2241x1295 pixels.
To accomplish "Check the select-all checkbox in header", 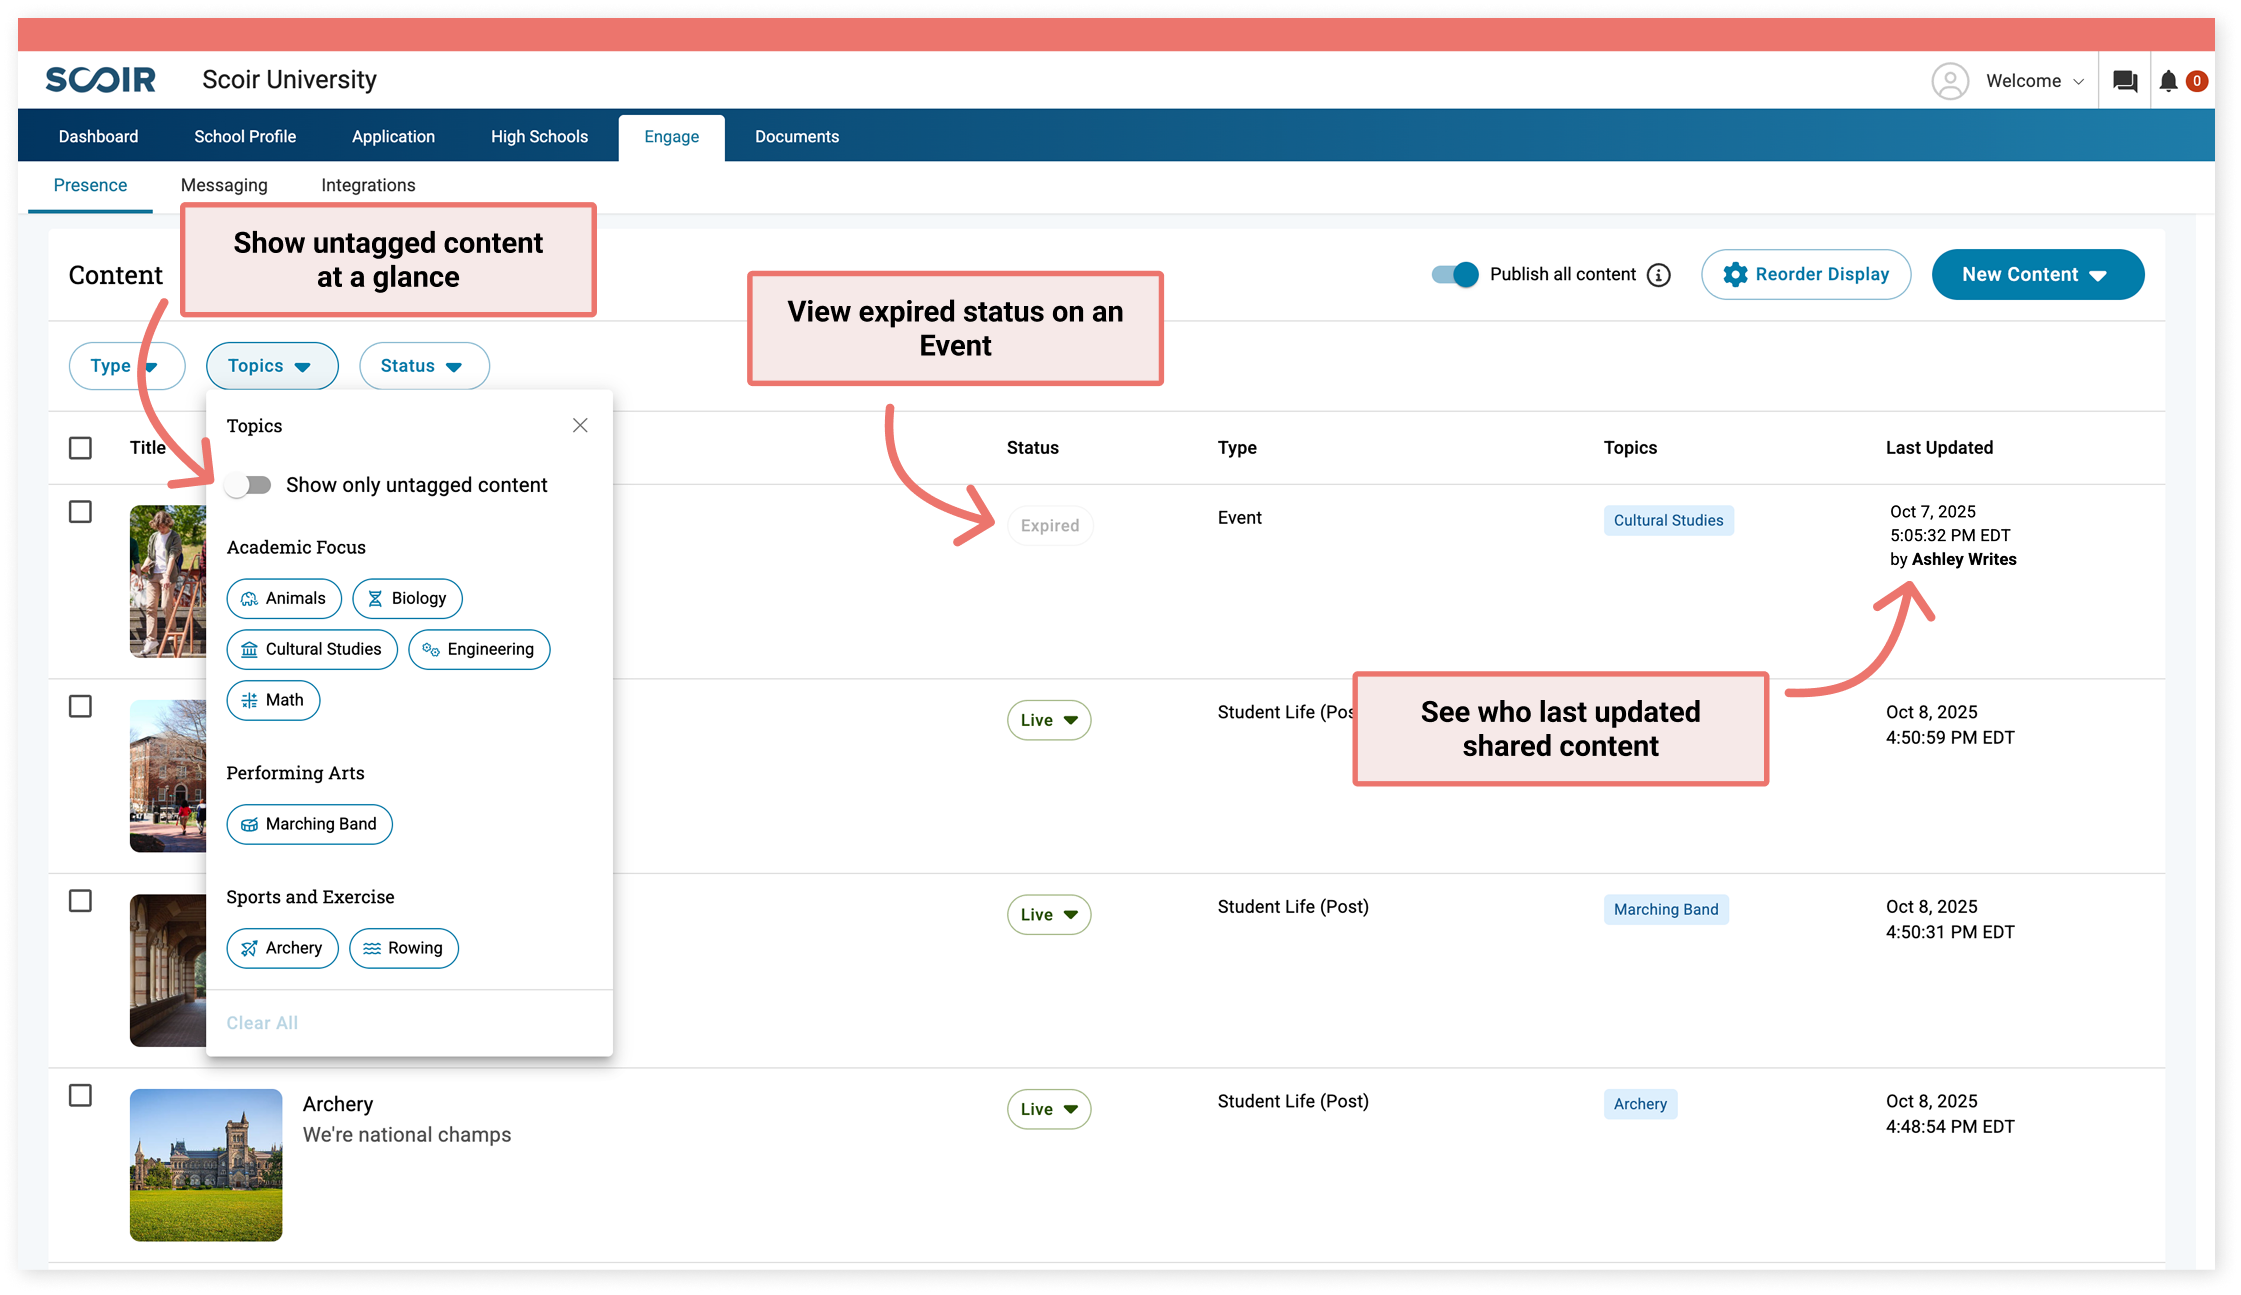I will point(80,448).
